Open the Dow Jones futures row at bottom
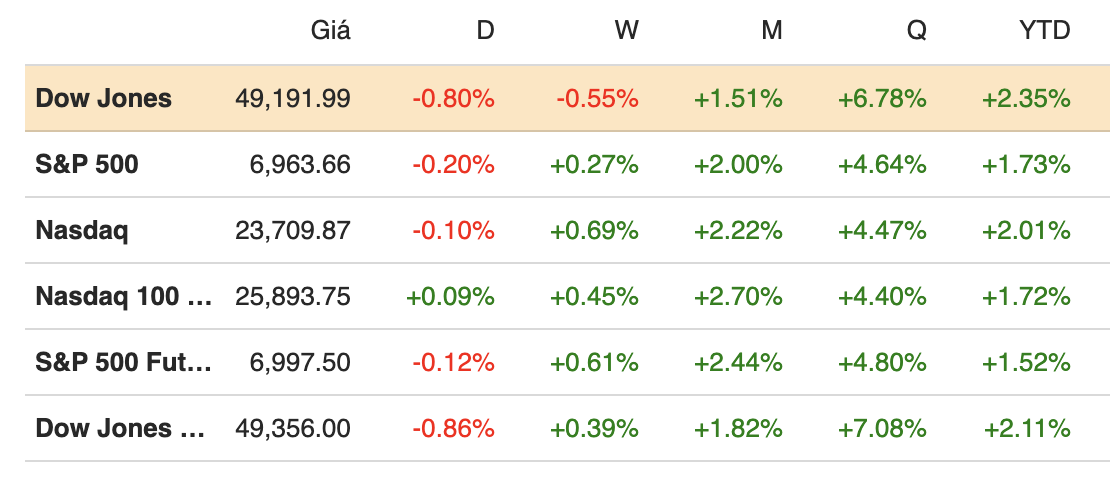This screenshot has height=490, width=1110. pyautogui.click(x=120, y=428)
